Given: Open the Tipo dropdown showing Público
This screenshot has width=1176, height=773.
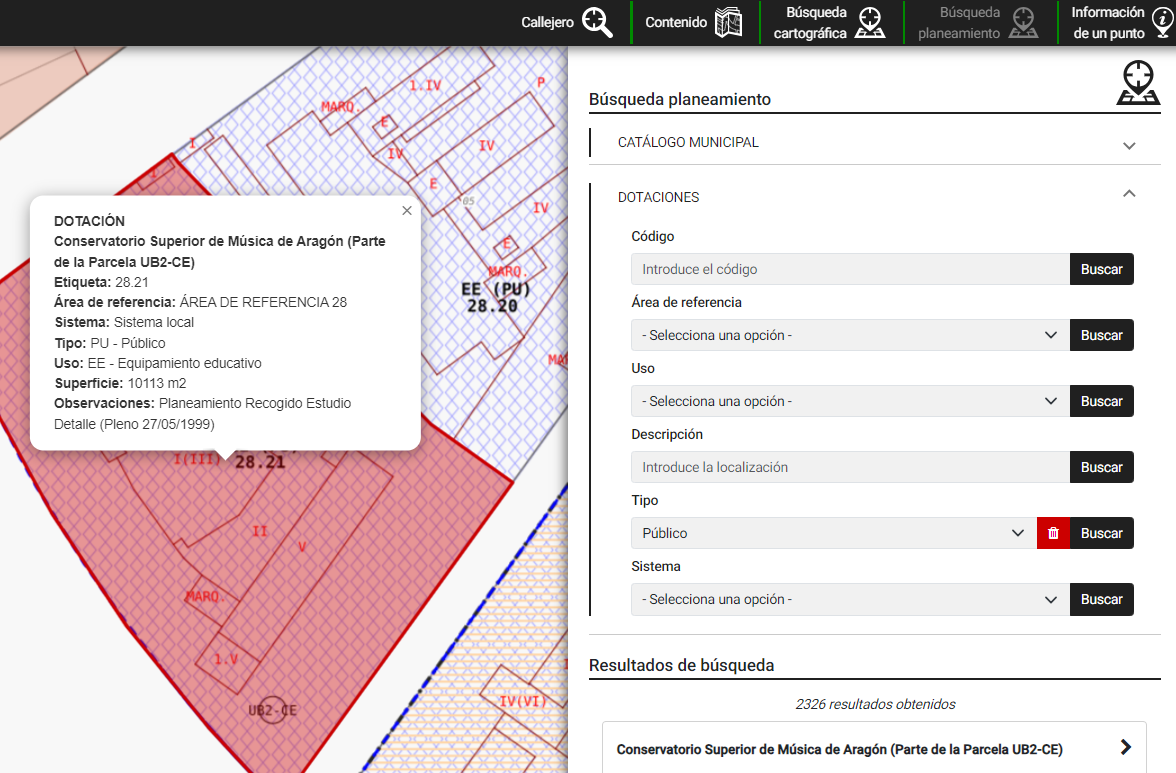Looking at the screenshot, I should (x=834, y=533).
